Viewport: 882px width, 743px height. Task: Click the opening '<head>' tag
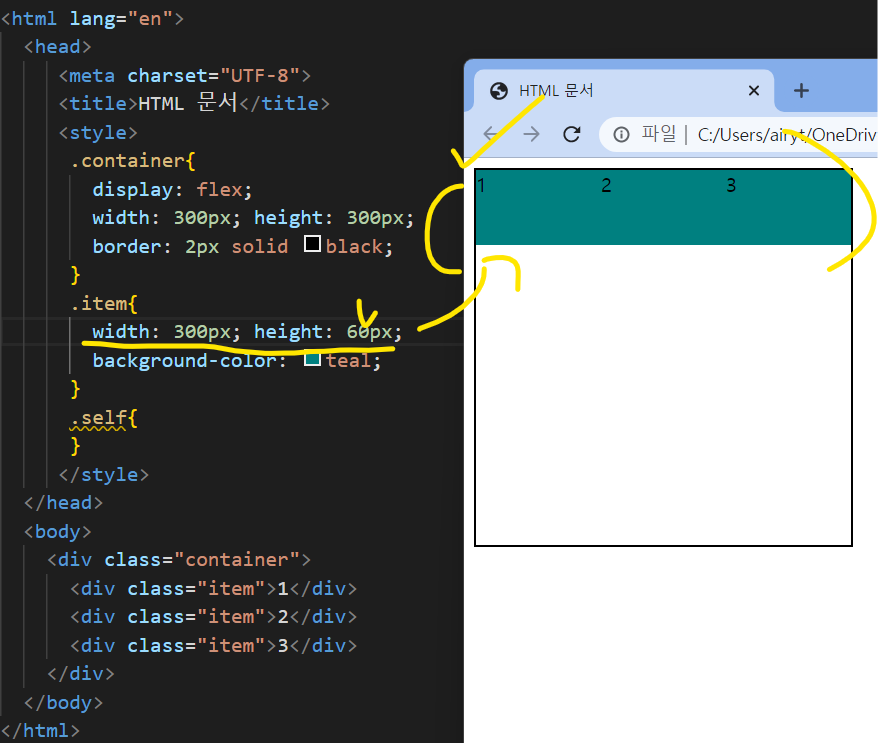57,47
